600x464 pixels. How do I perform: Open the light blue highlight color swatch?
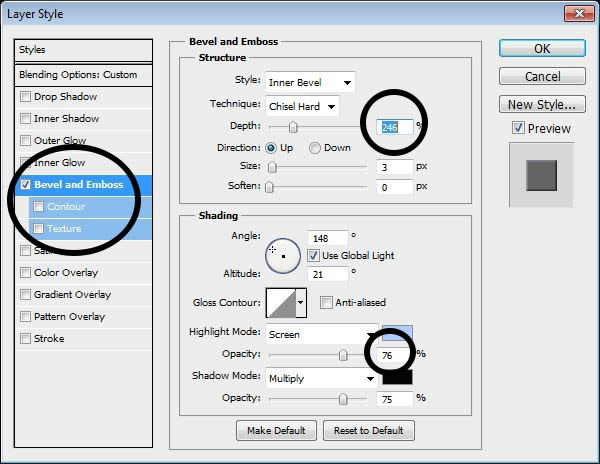click(398, 334)
